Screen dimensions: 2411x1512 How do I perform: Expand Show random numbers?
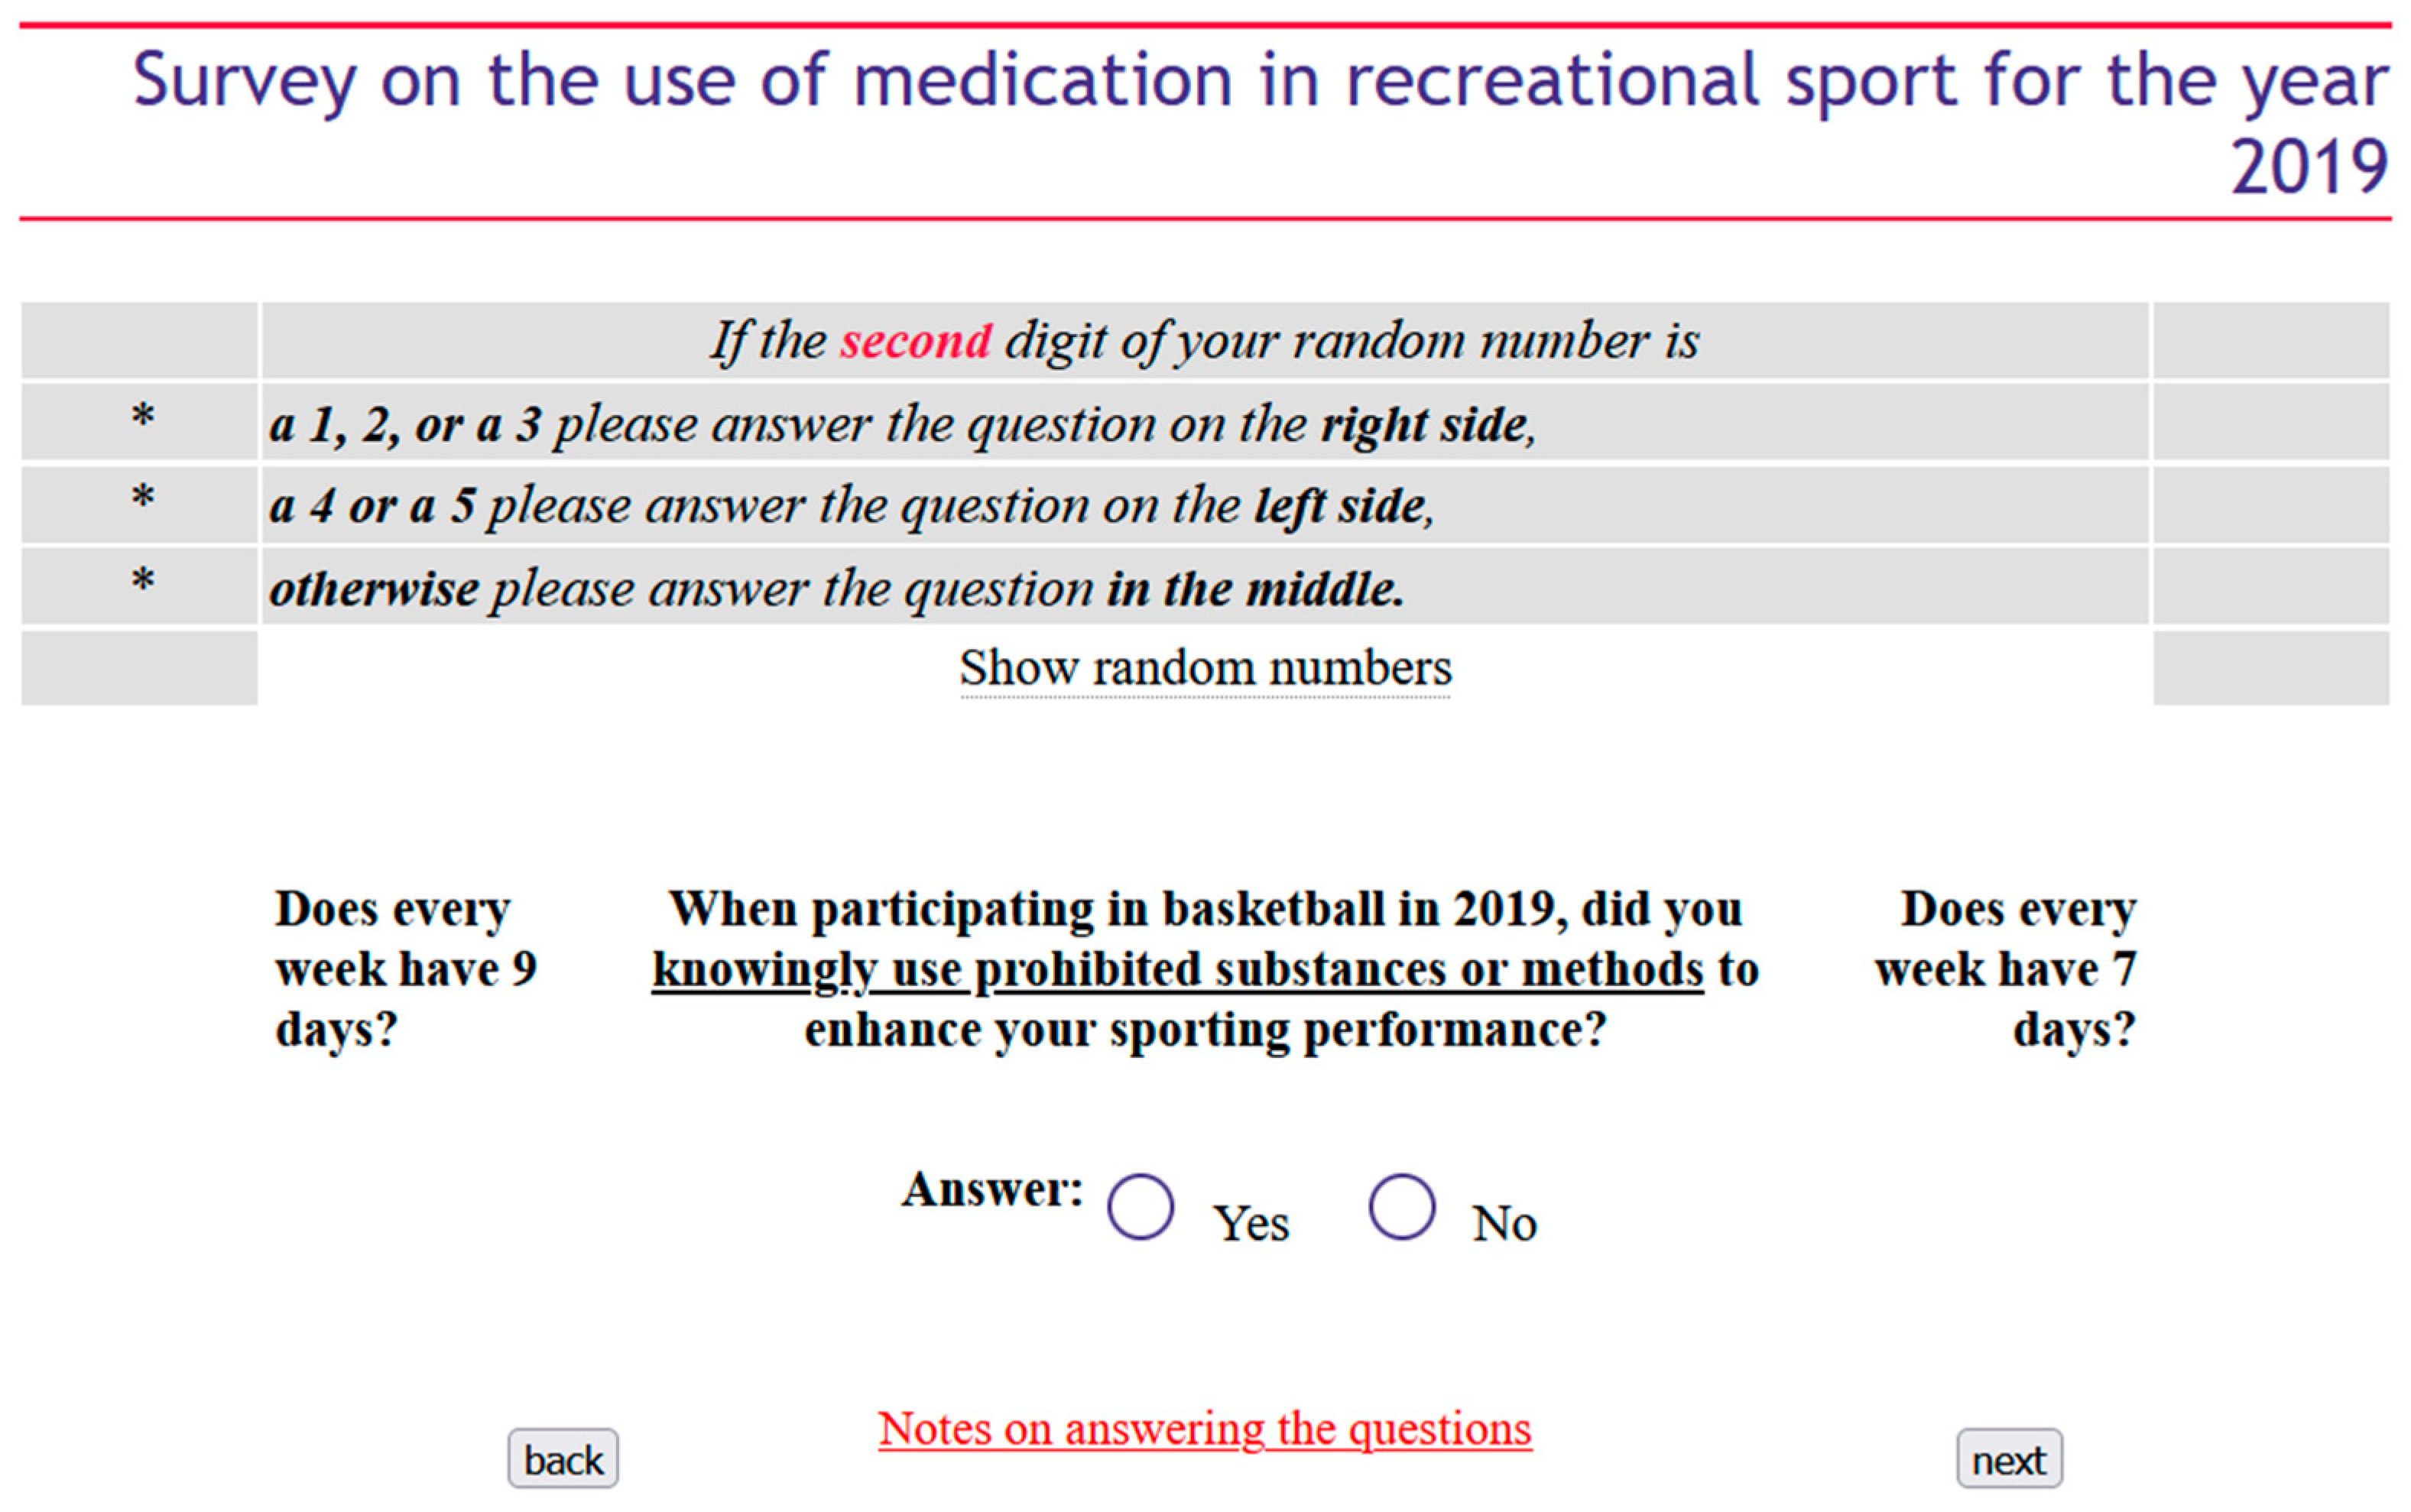point(1205,668)
